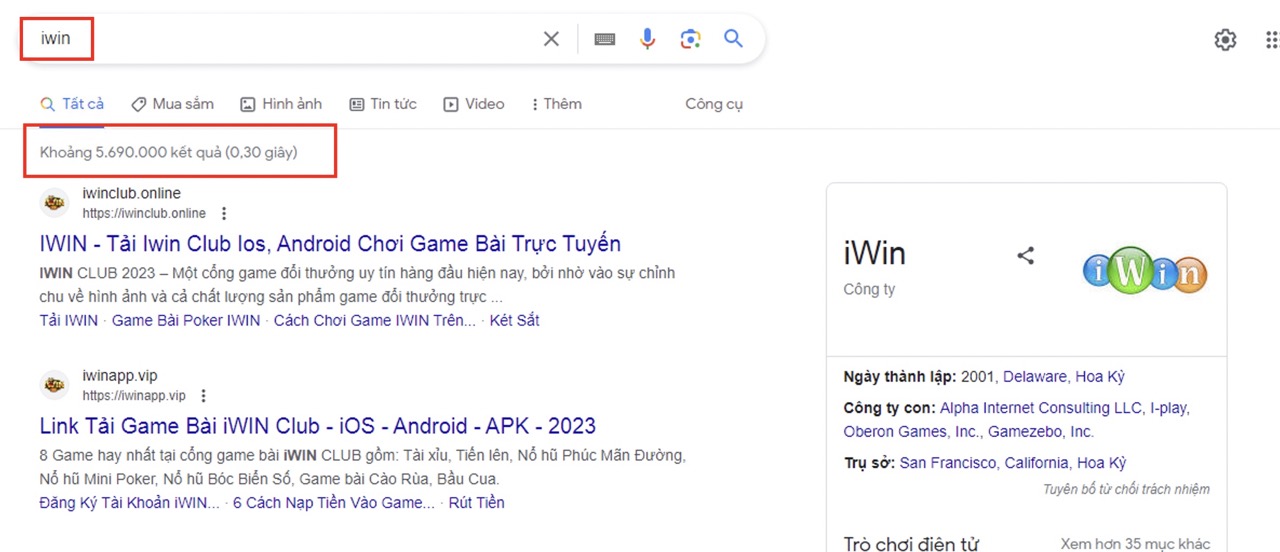
Task: Switch to the Hình ảnh tab
Action: point(281,104)
